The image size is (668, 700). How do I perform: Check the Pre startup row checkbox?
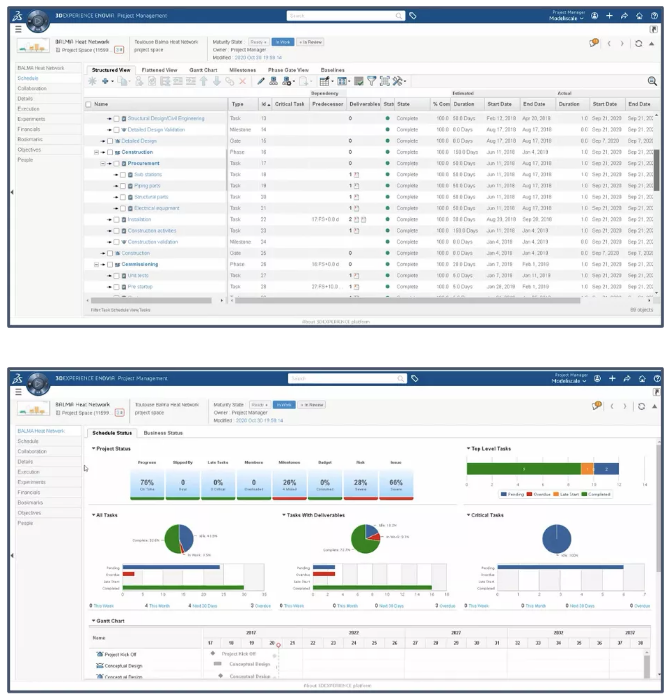pyautogui.click(x=116, y=288)
